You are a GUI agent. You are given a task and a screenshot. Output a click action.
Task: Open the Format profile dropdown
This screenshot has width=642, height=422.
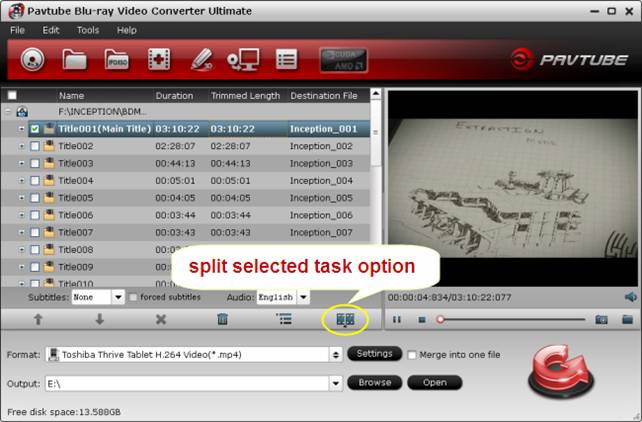pyautogui.click(x=336, y=355)
